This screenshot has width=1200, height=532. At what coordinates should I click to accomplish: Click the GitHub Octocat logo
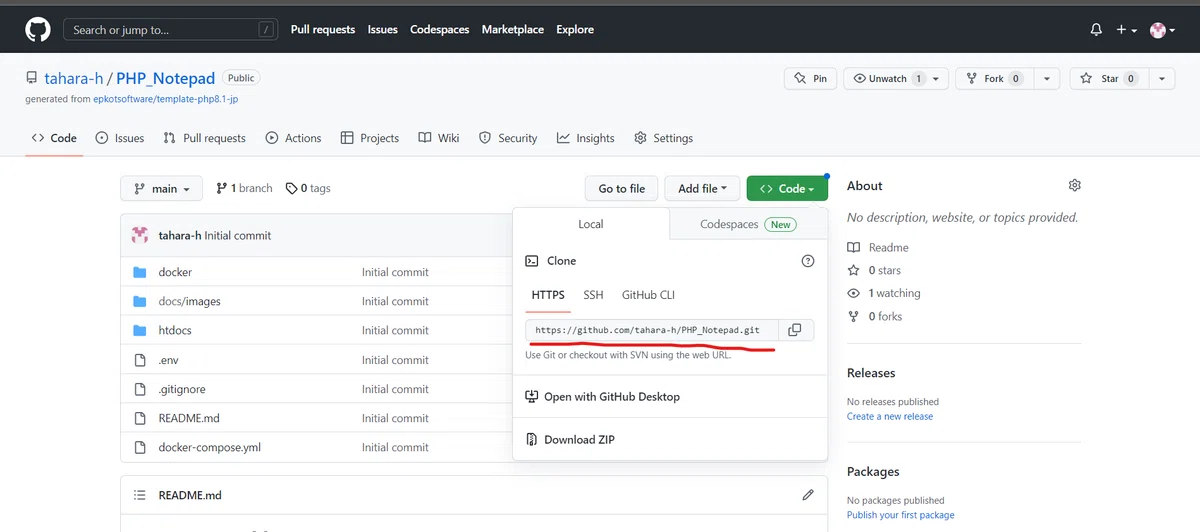tap(38, 30)
